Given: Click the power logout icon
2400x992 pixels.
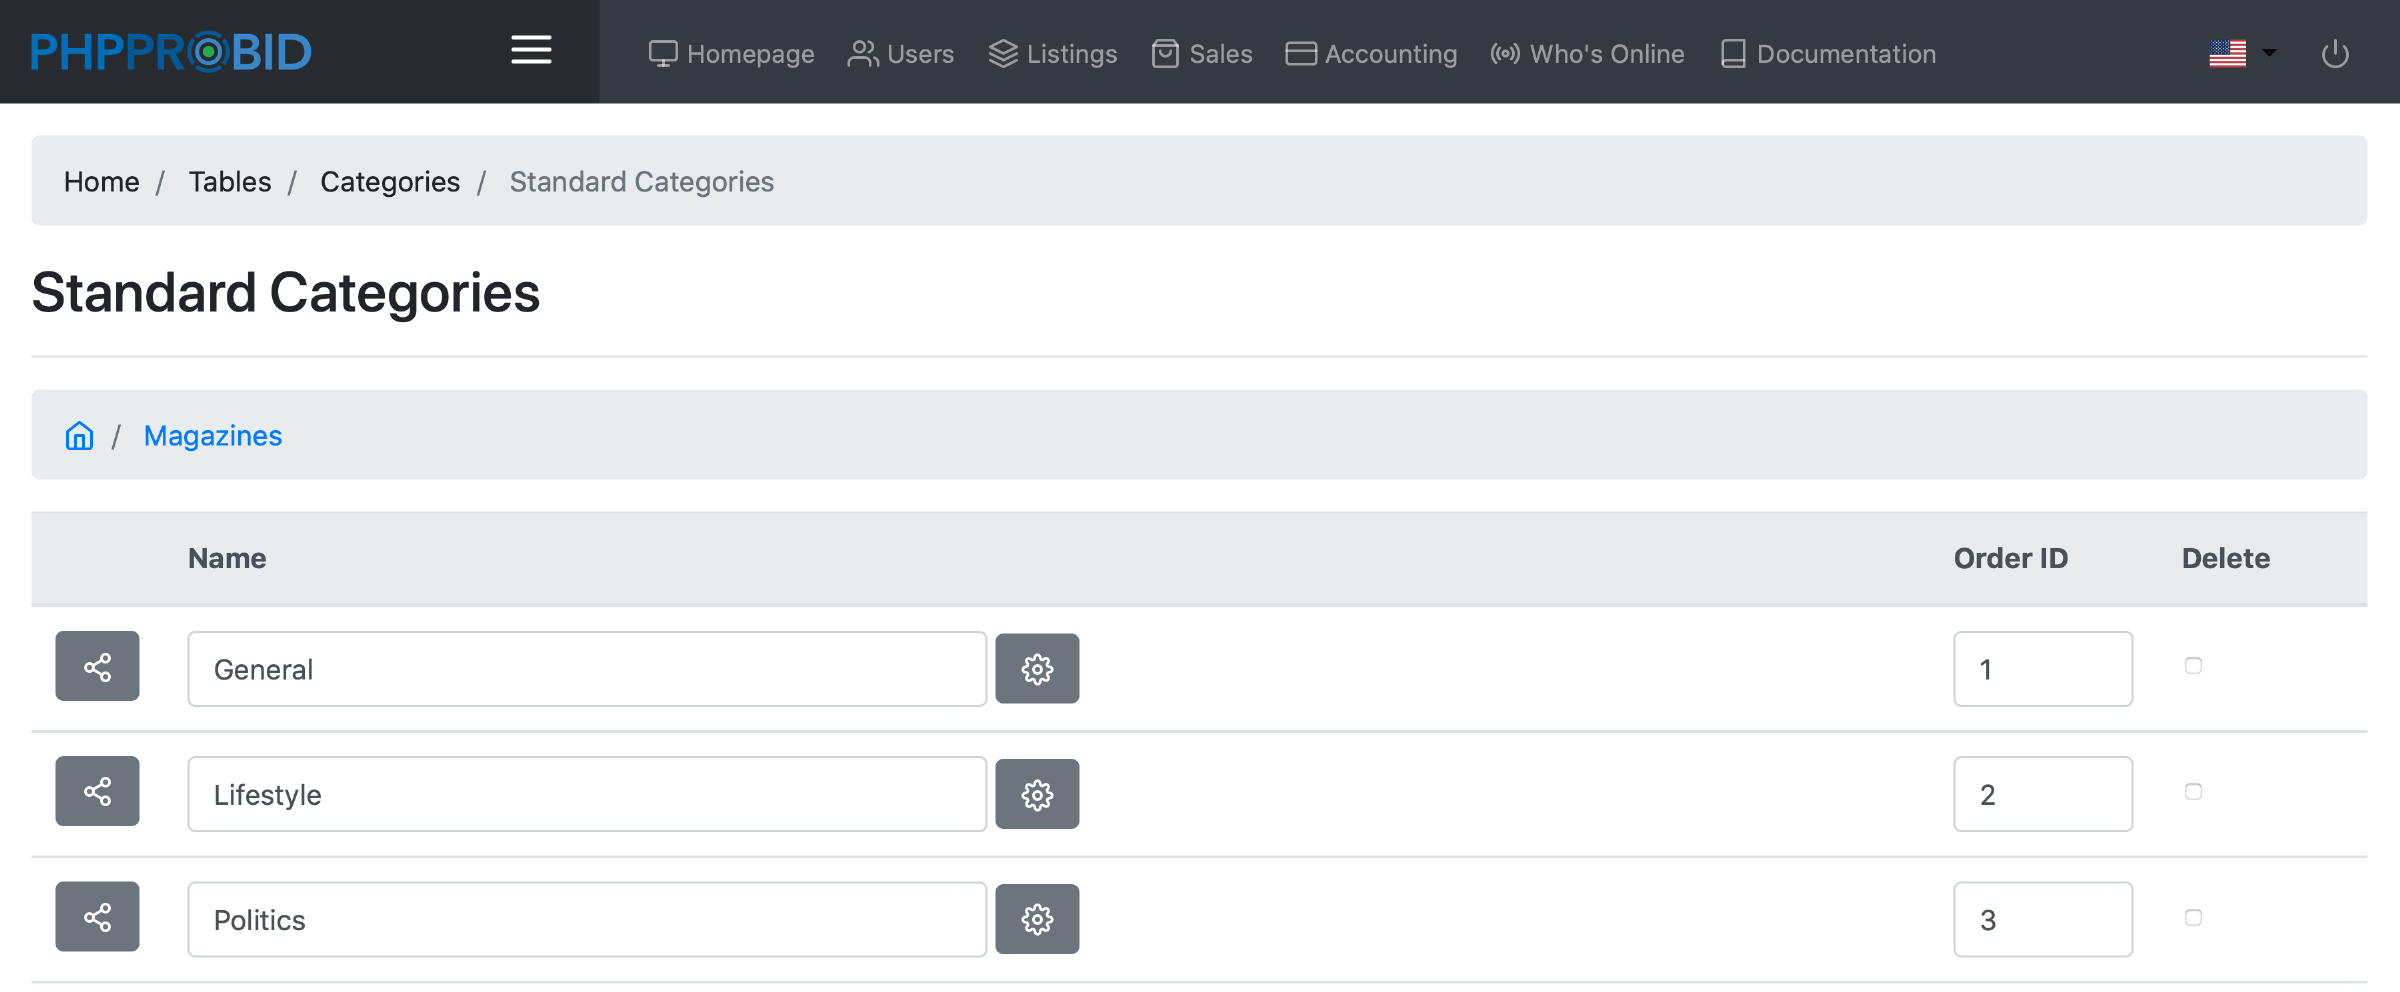Looking at the screenshot, I should point(2334,54).
